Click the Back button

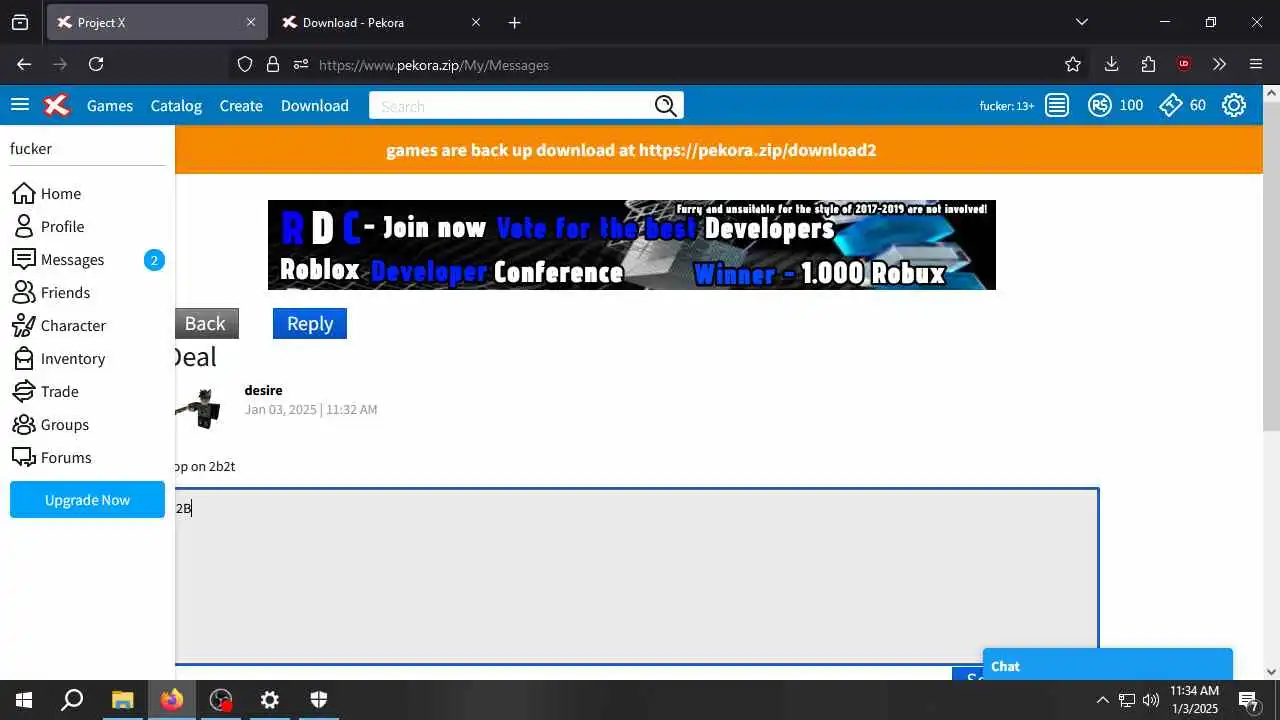click(207, 323)
